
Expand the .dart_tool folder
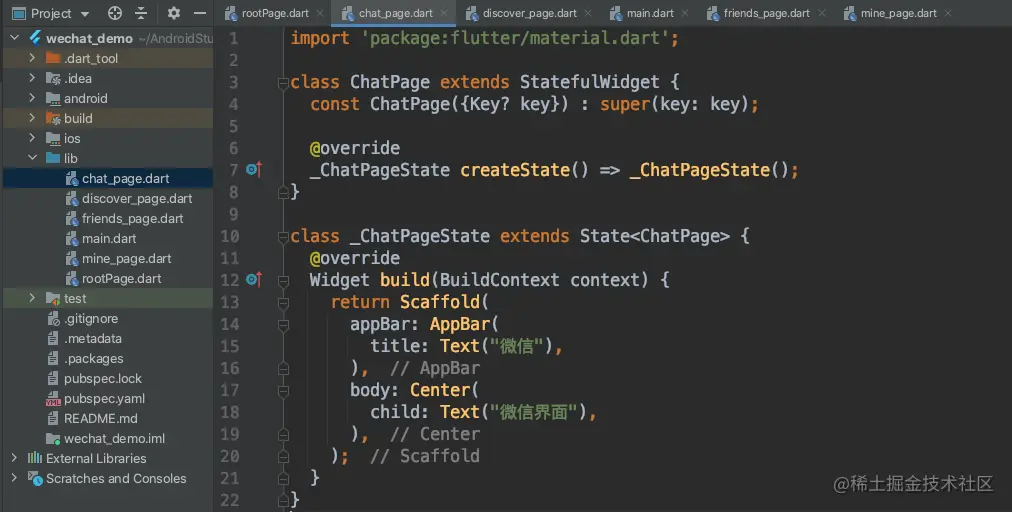32,58
